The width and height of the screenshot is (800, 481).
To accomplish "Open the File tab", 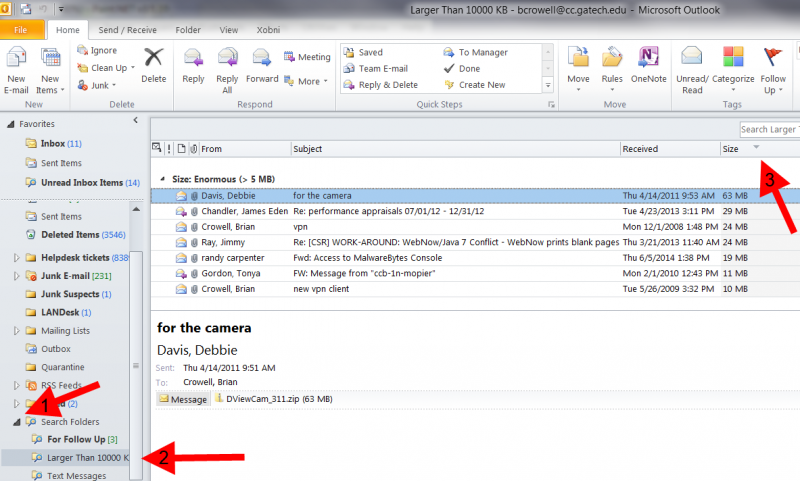I will coord(20,31).
